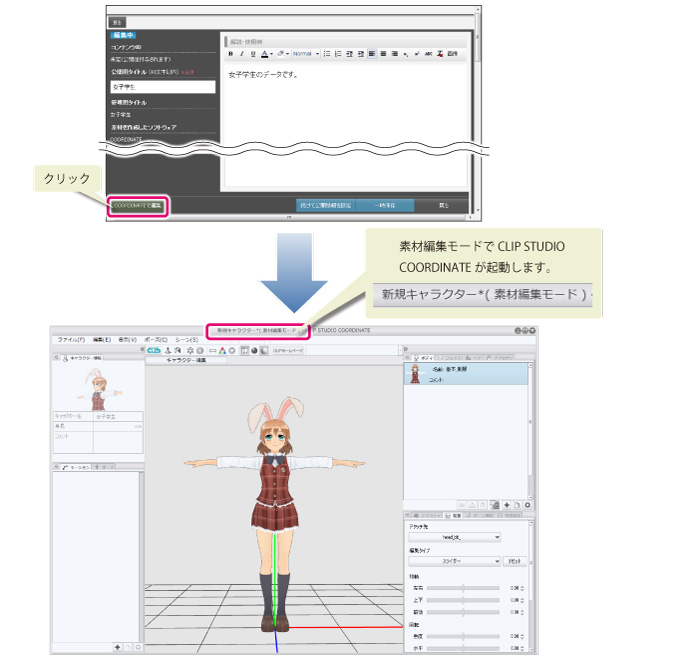Toggle Underline in the description editor
Viewport: 693px width, 660px height.
(253, 54)
